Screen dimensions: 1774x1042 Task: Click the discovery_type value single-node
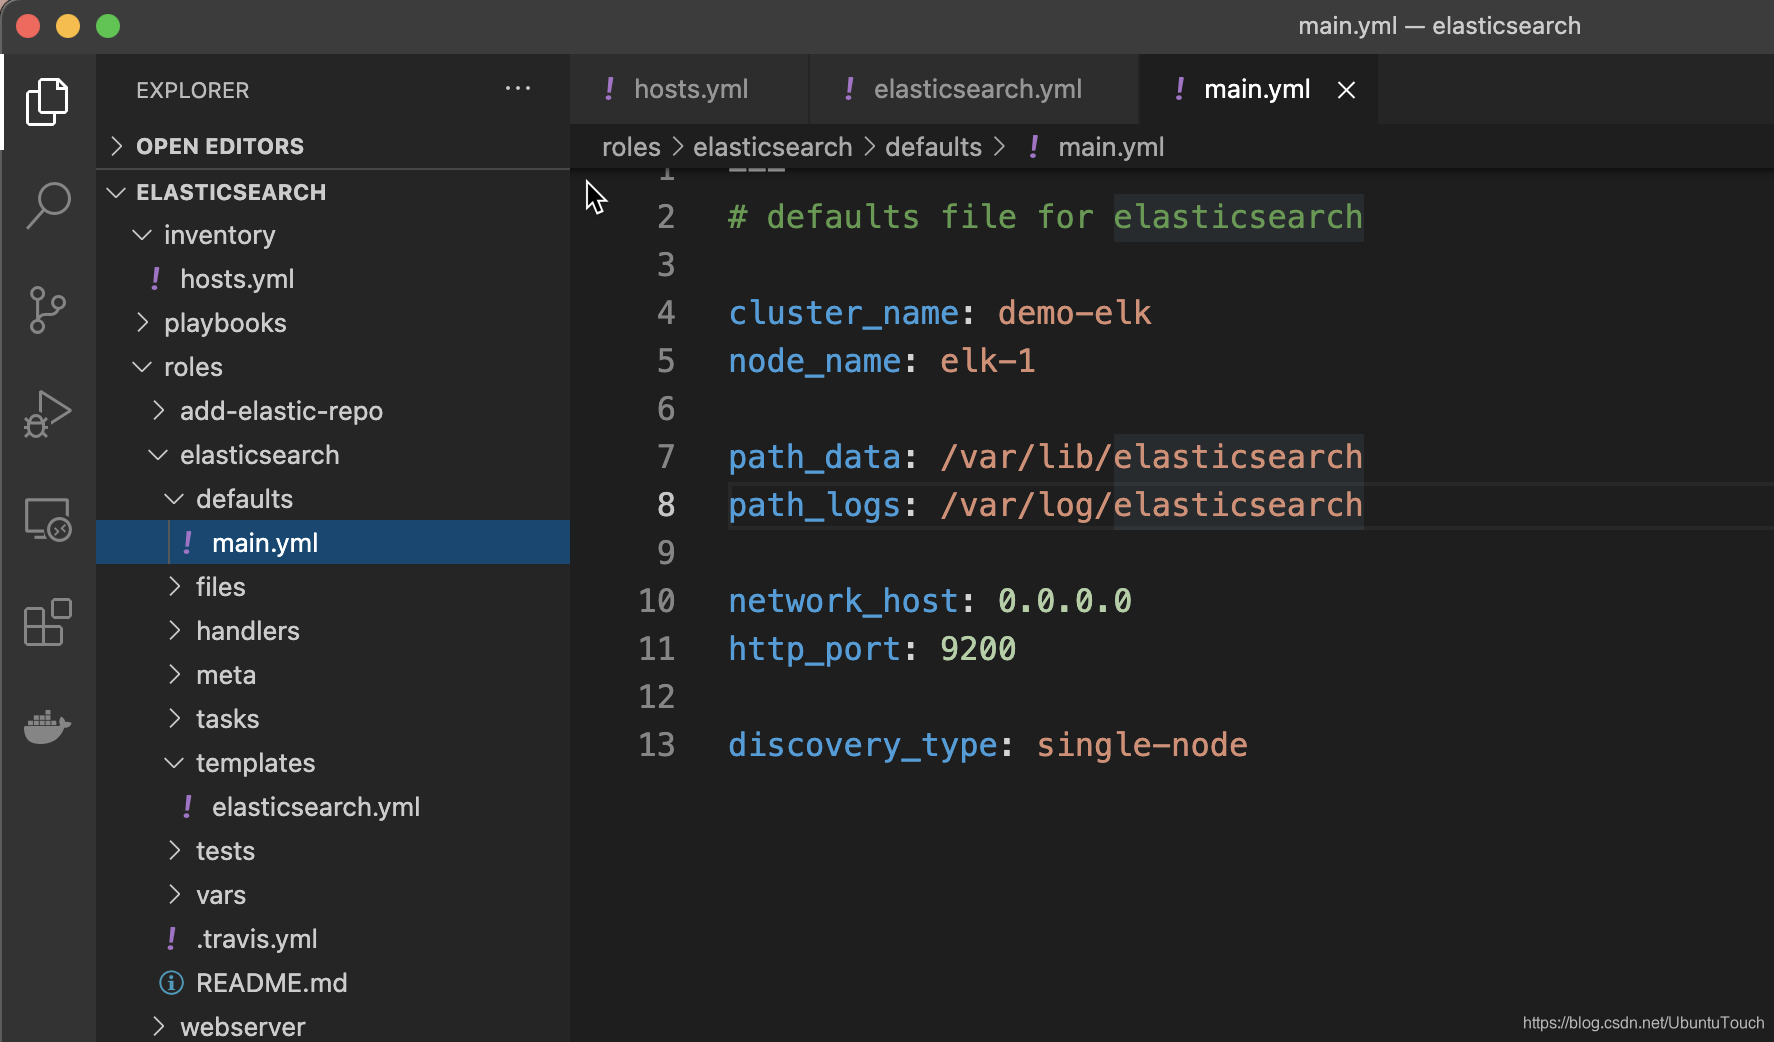[1142, 745]
